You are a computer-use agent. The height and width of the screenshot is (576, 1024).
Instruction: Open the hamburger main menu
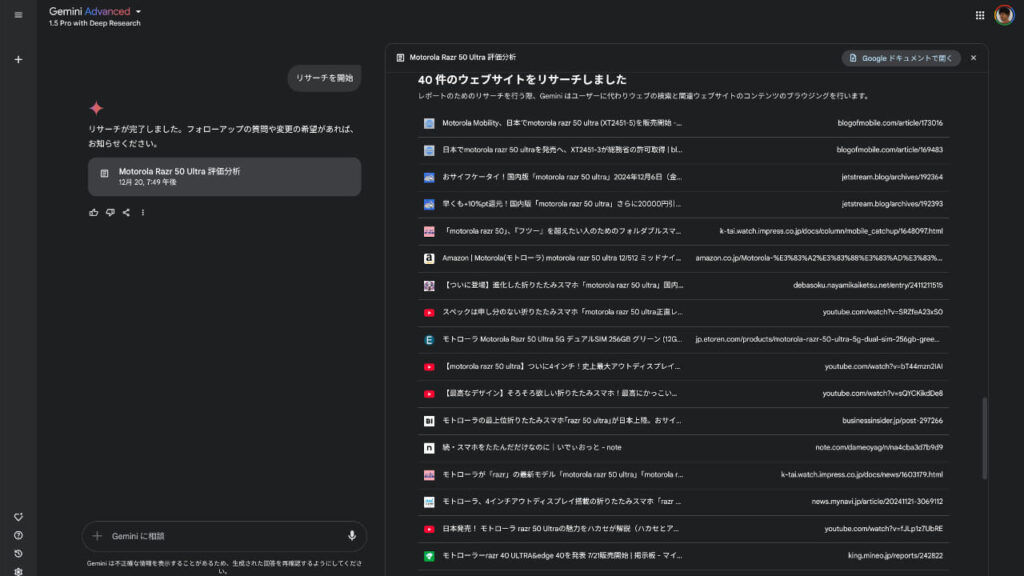click(x=18, y=15)
